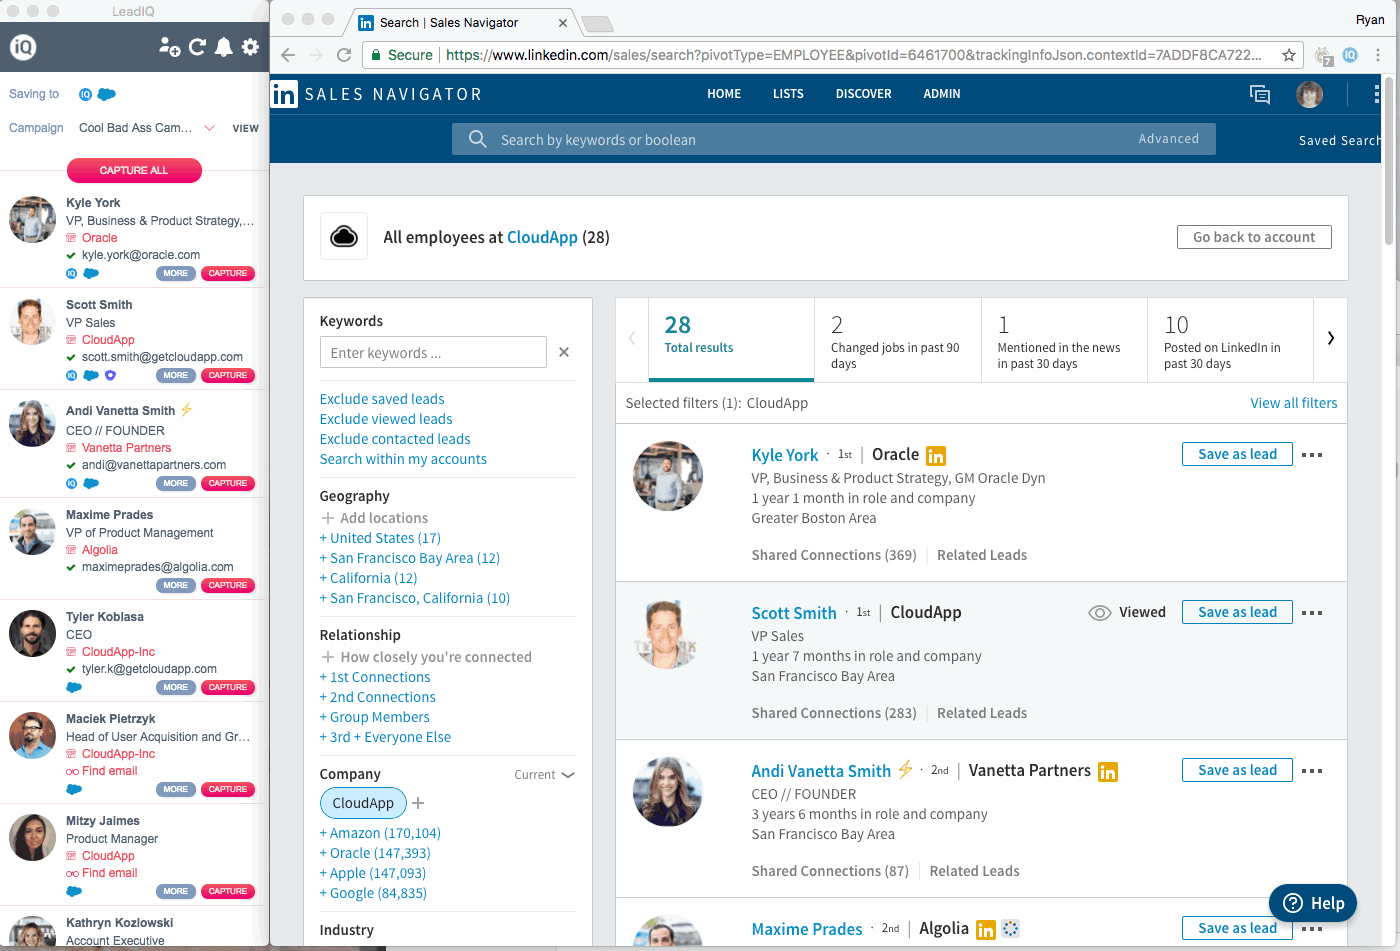This screenshot has height=951, width=1400.
Task: Expand Add locations under Geography
Action: 374,518
